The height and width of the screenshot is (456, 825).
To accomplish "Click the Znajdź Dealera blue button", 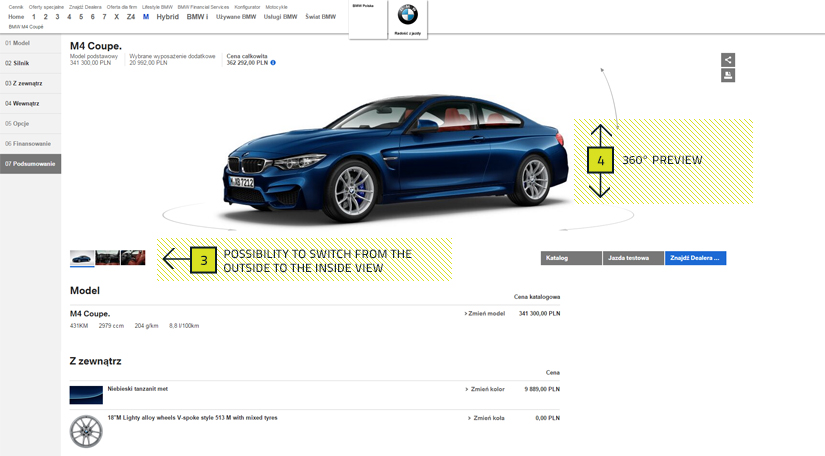I will (695, 258).
